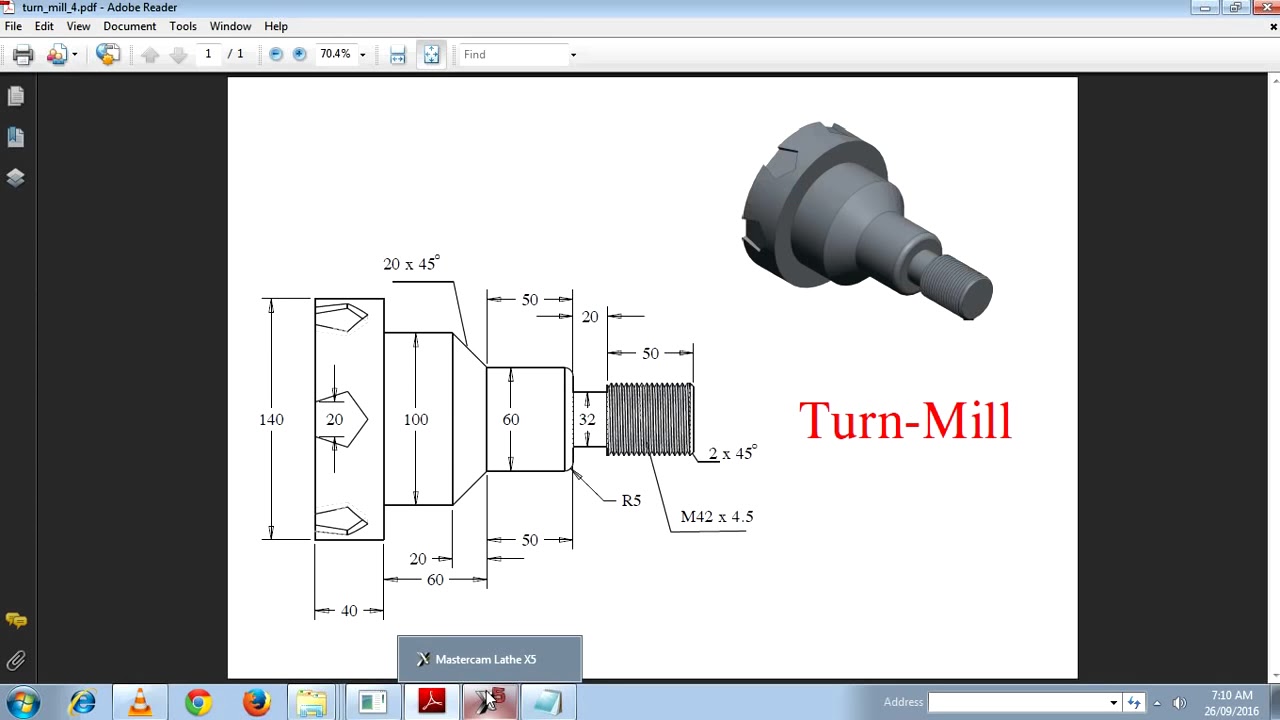The image size is (1280, 720).
Task: Open the Tools menu
Action: [x=183, y=26]
